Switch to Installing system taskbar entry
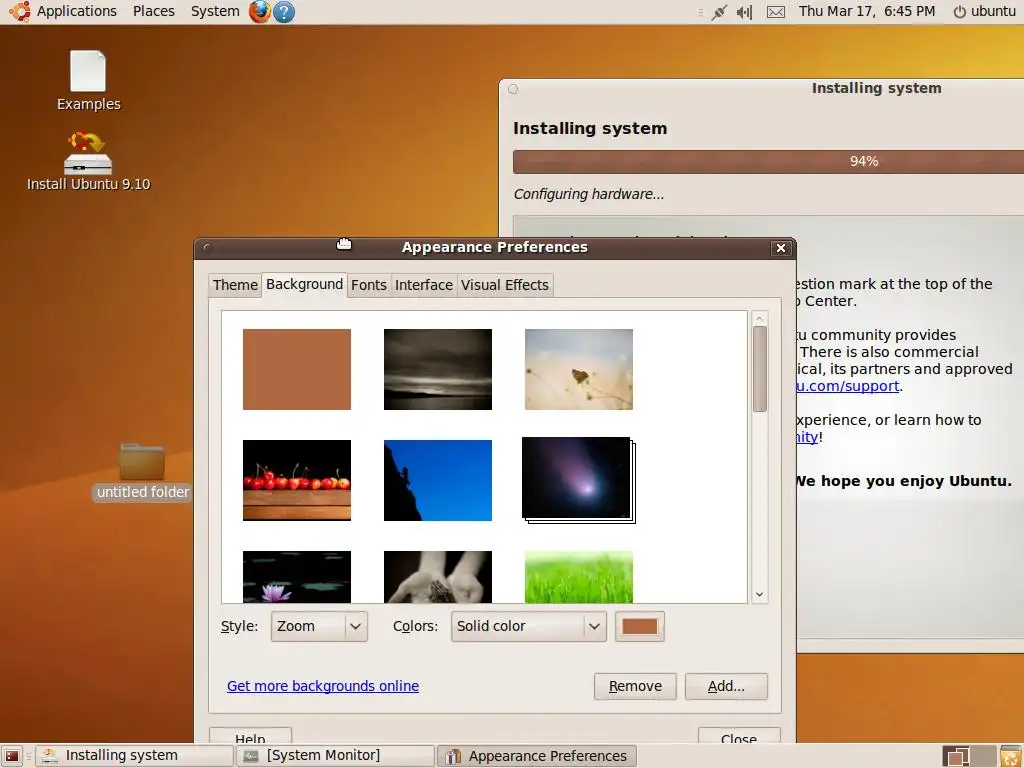Screen dimensions: 1024x768 (135, 756)
